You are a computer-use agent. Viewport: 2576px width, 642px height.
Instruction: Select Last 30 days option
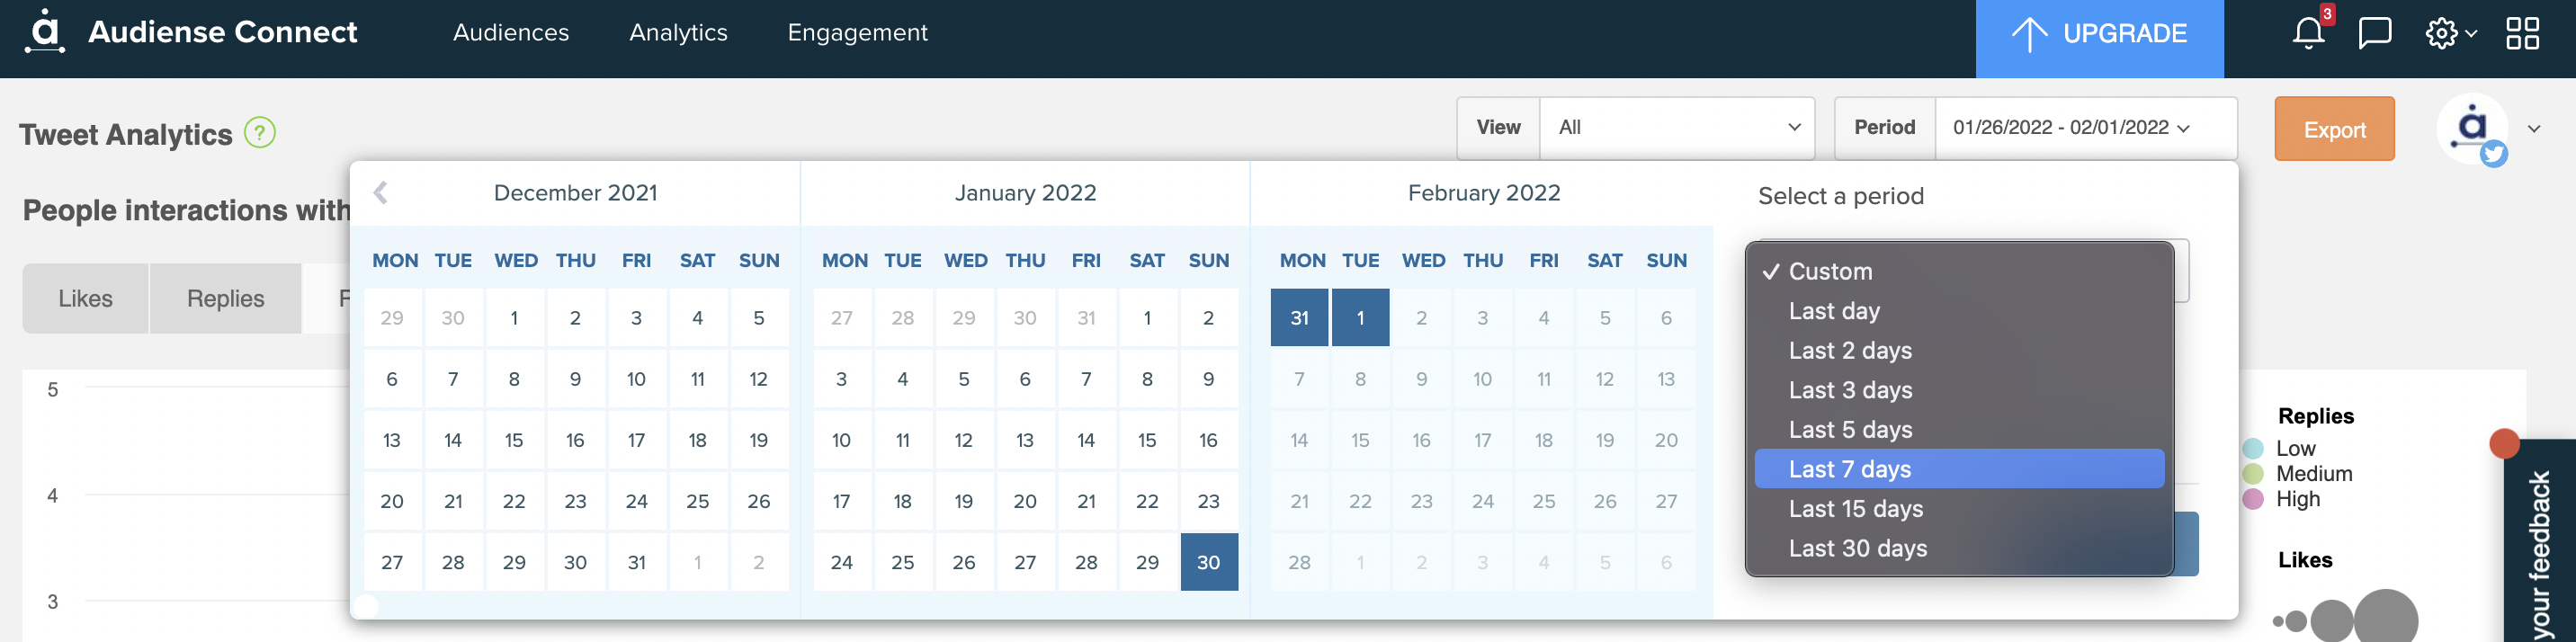click(1959, 548)
